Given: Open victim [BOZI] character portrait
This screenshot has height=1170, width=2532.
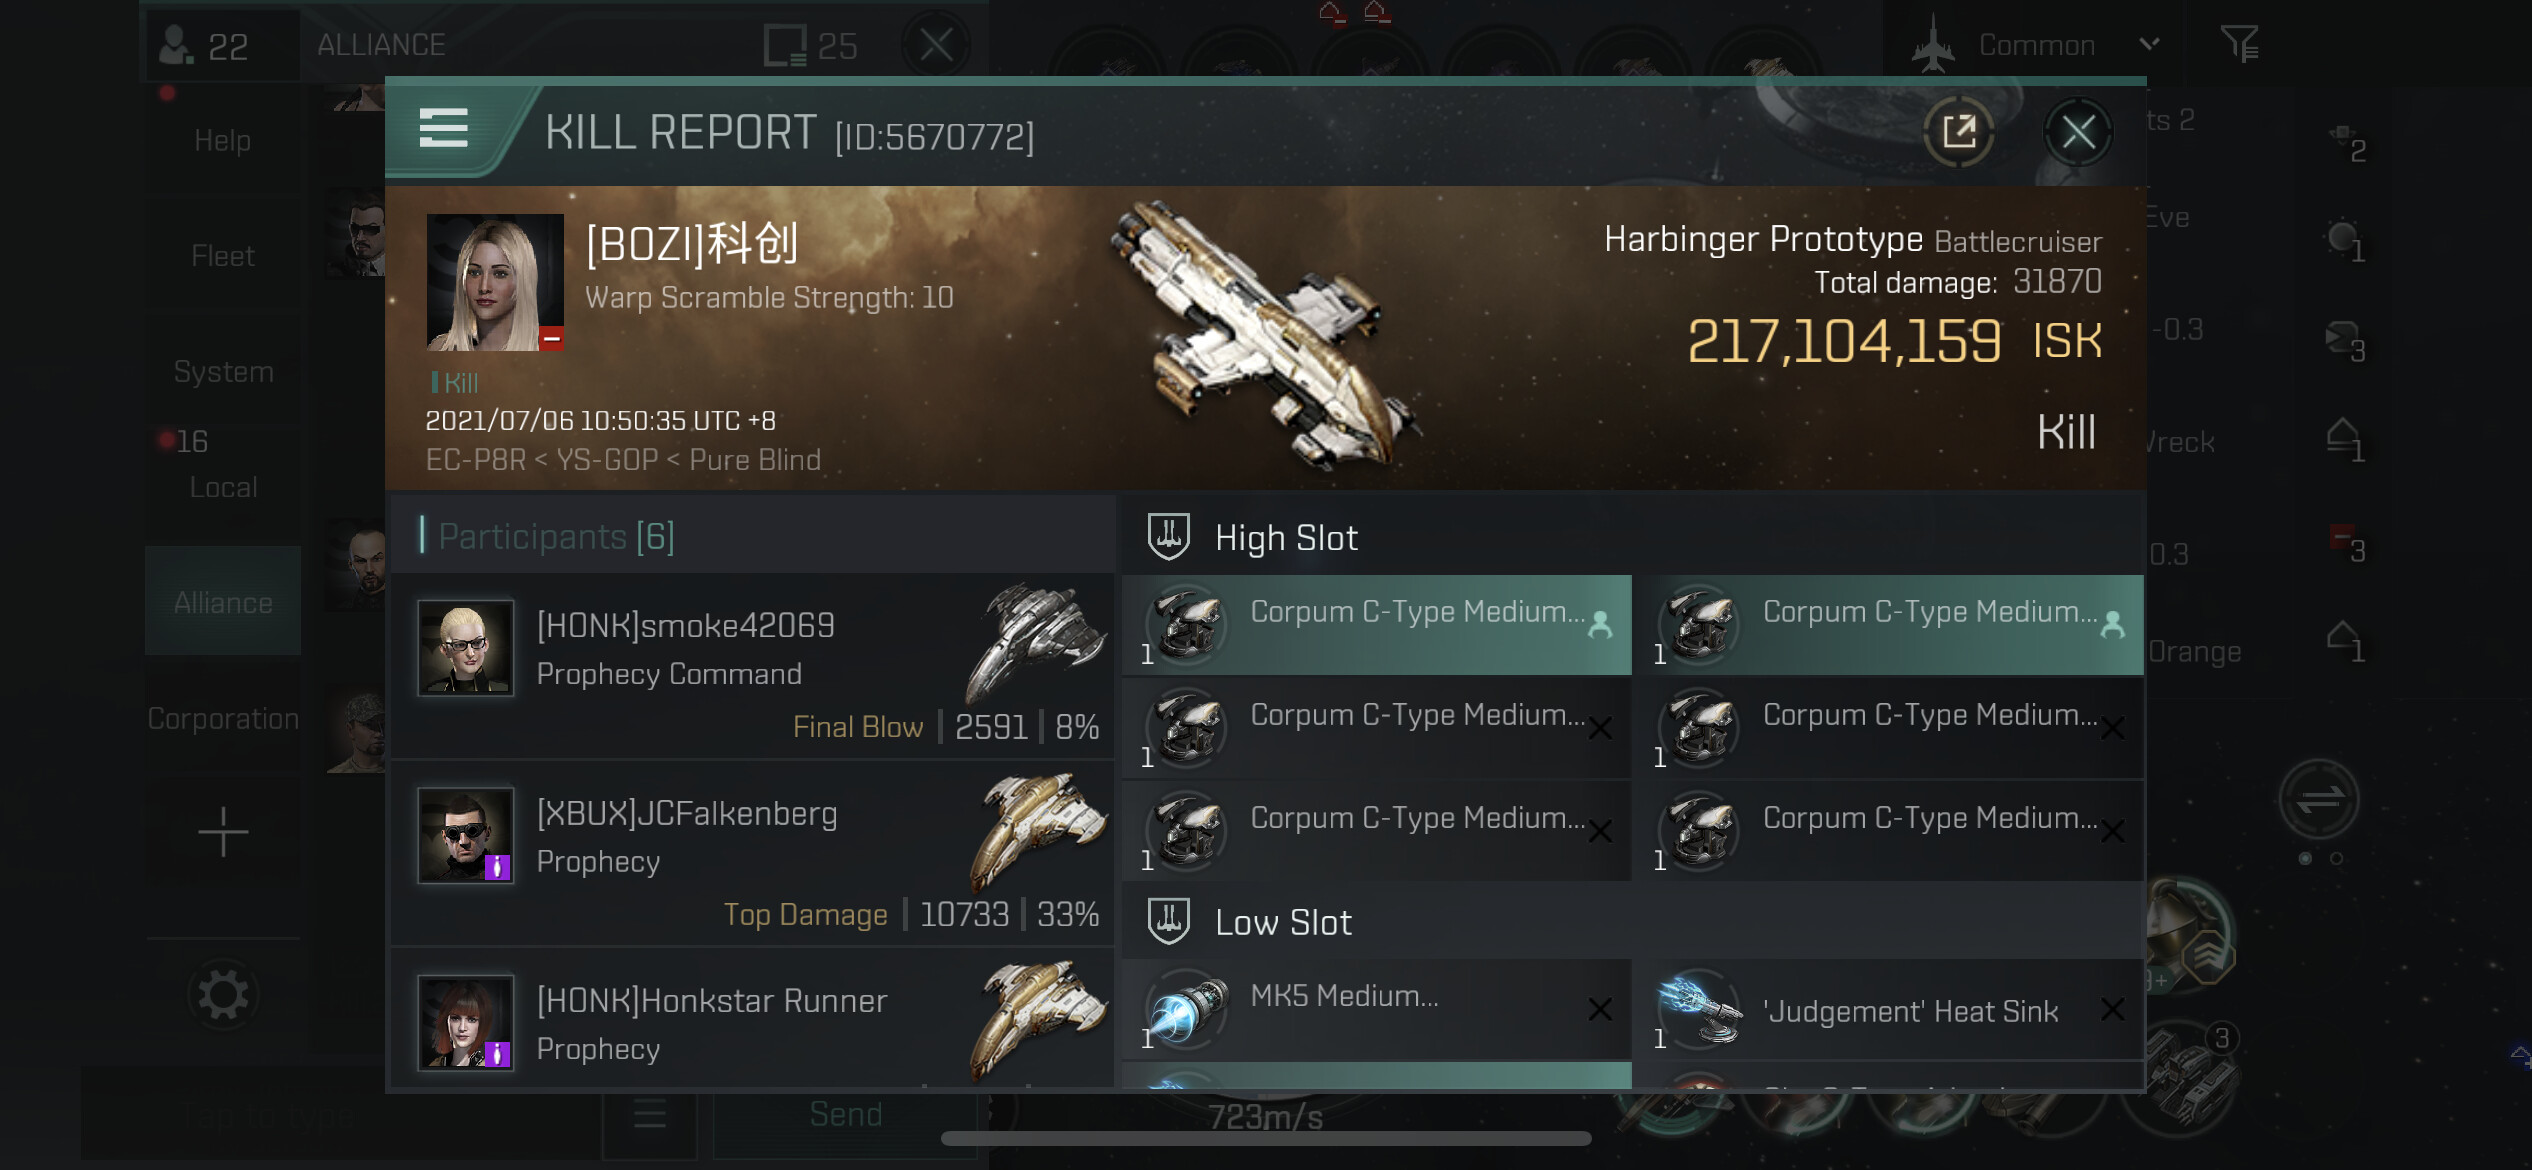Looking at the screenshot, I should (x=495, y=282).
